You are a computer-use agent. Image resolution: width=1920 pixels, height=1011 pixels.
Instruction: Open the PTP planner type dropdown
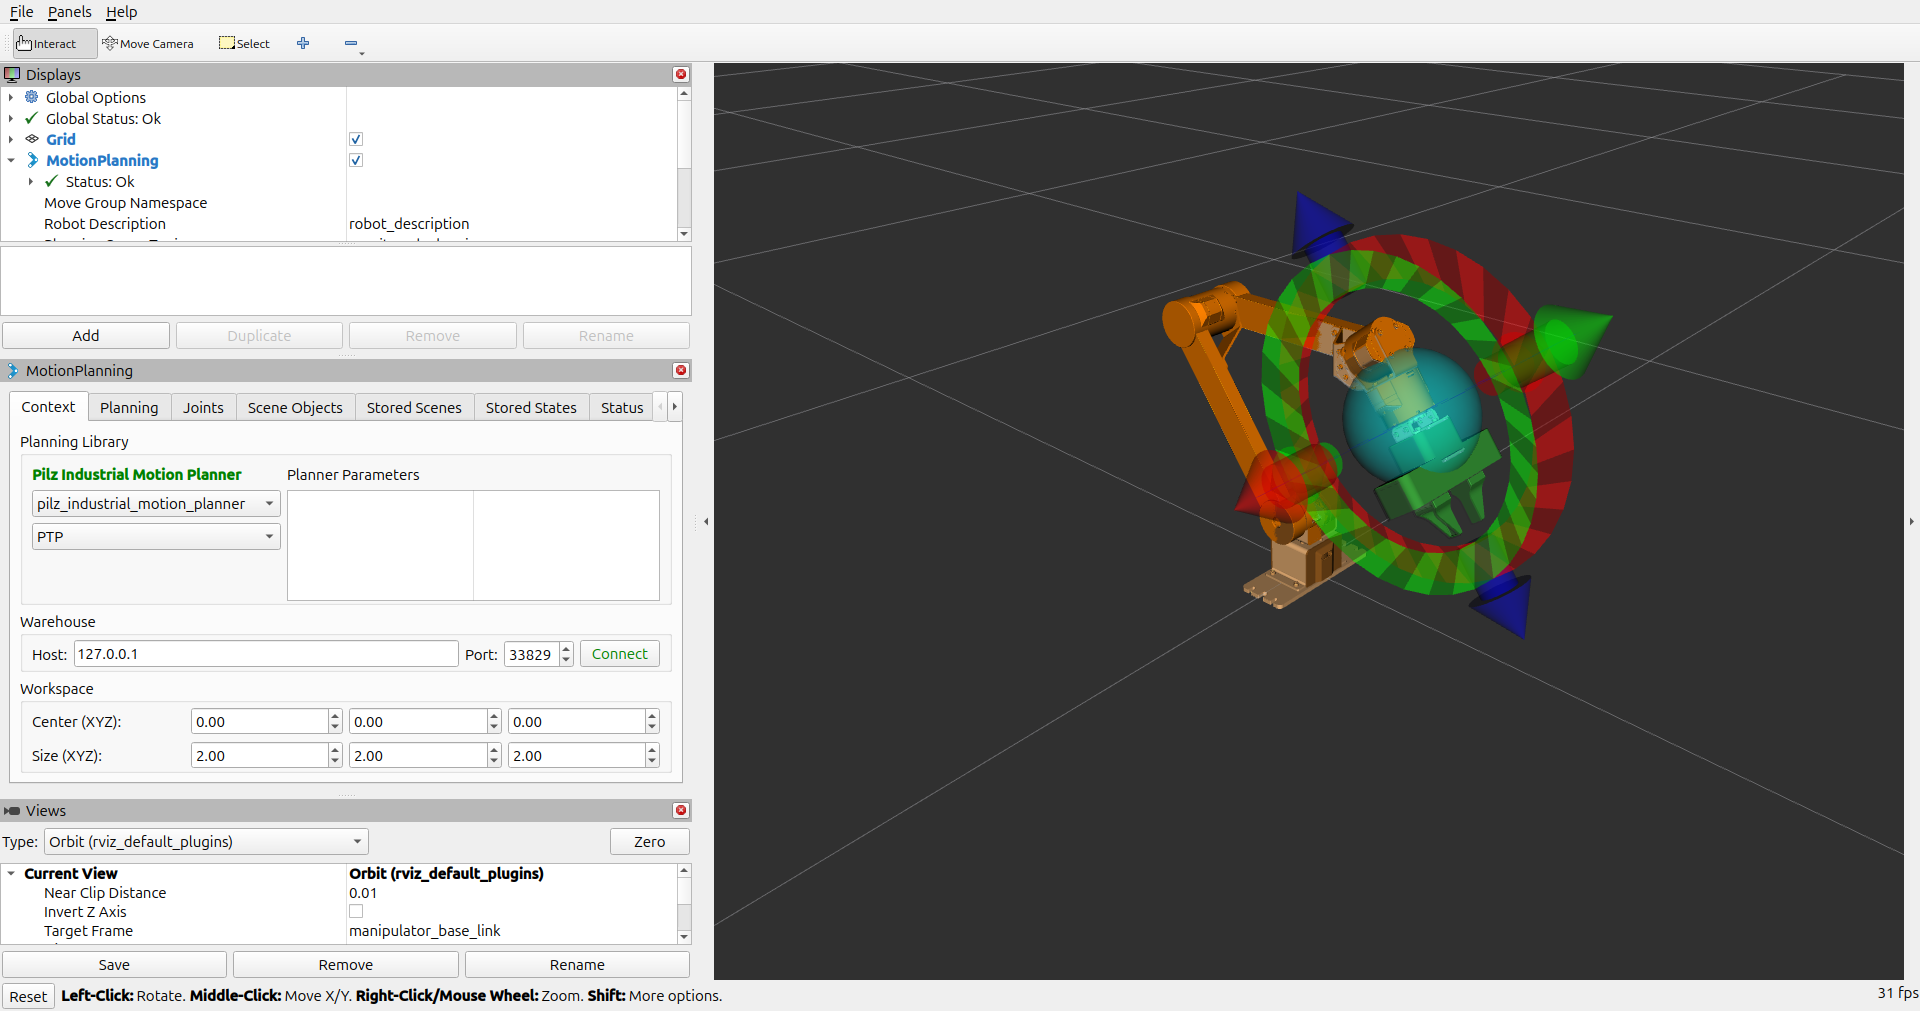pyautogui.click(x=156, y=536)
